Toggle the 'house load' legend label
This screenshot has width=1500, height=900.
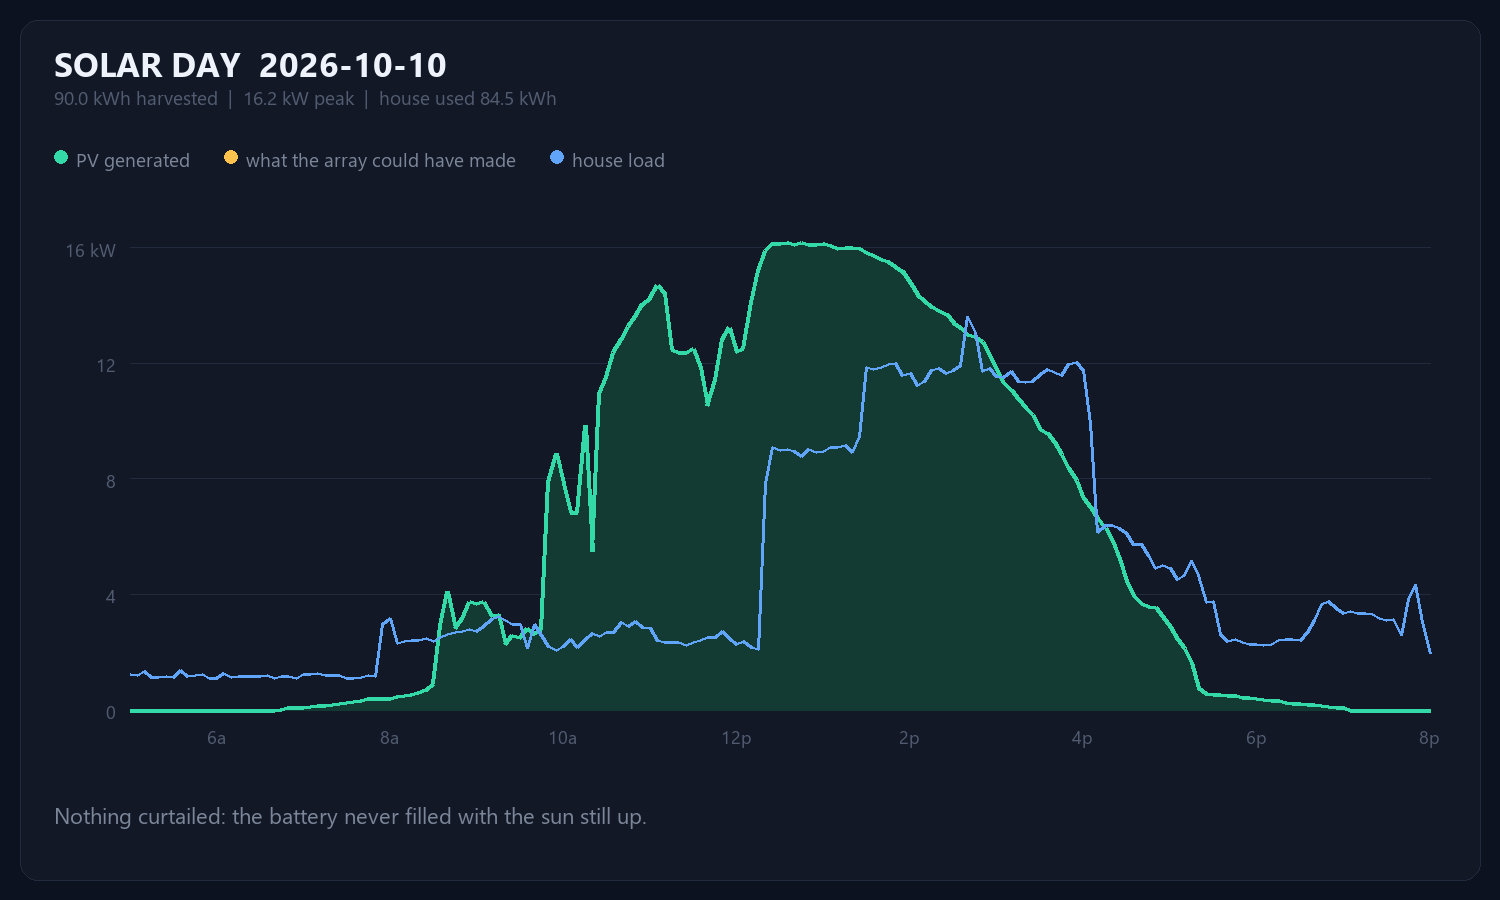point(618,161)
